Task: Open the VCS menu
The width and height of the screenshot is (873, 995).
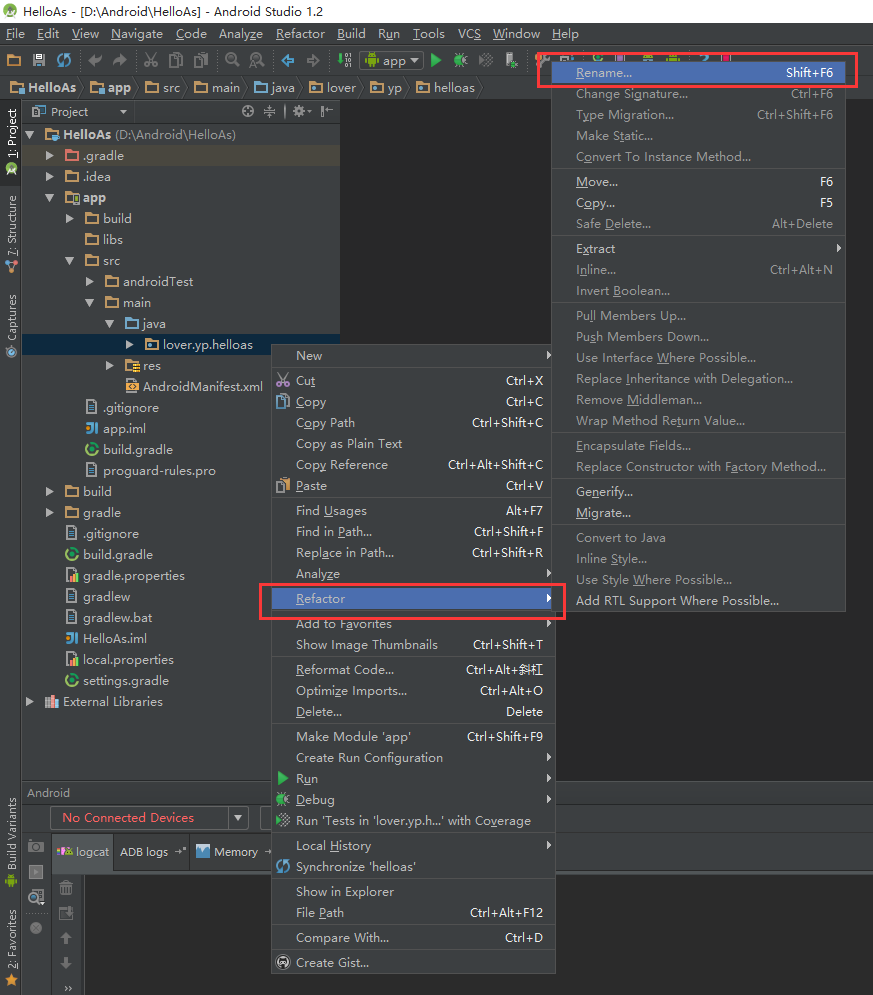Action: pos(469,34)
